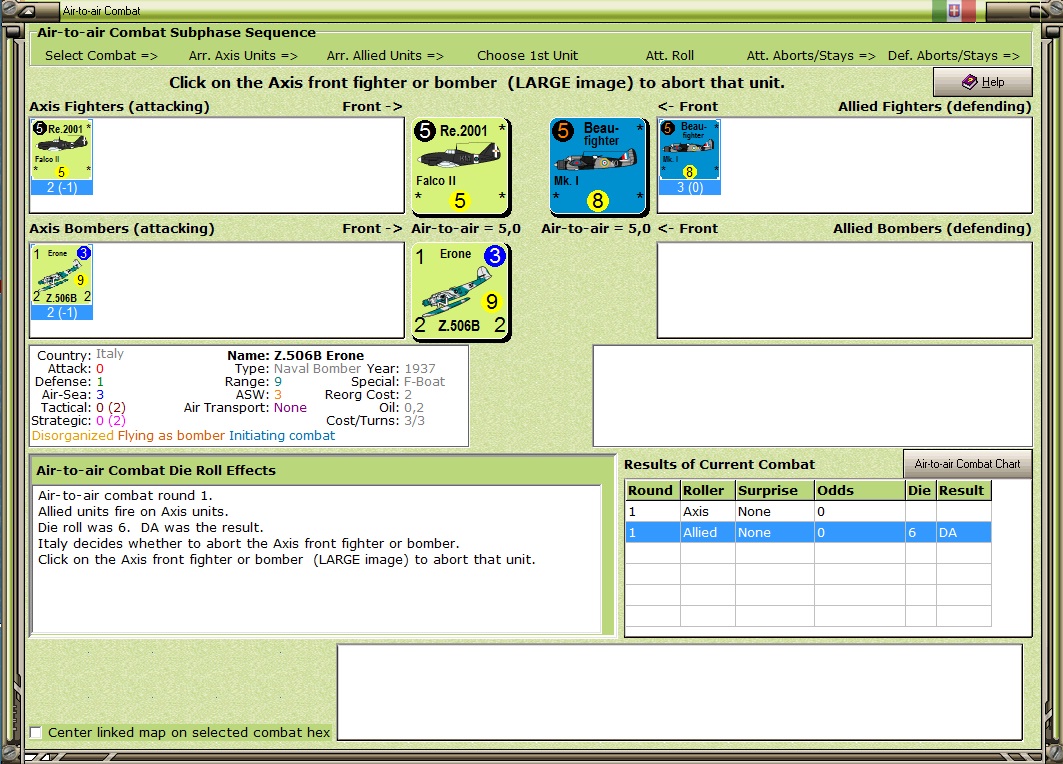Click the Air-to-air Combat window title
Viewport: 1063px width, 764px height.
(102, 10)
